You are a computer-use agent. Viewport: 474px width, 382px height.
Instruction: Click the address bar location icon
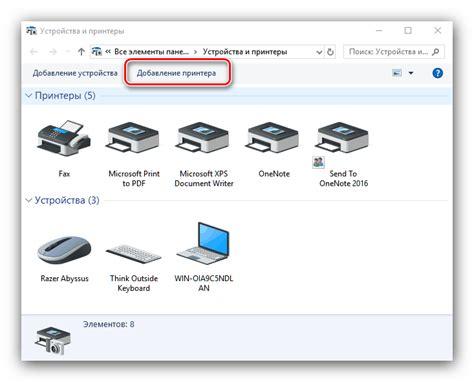click(96, 52)
